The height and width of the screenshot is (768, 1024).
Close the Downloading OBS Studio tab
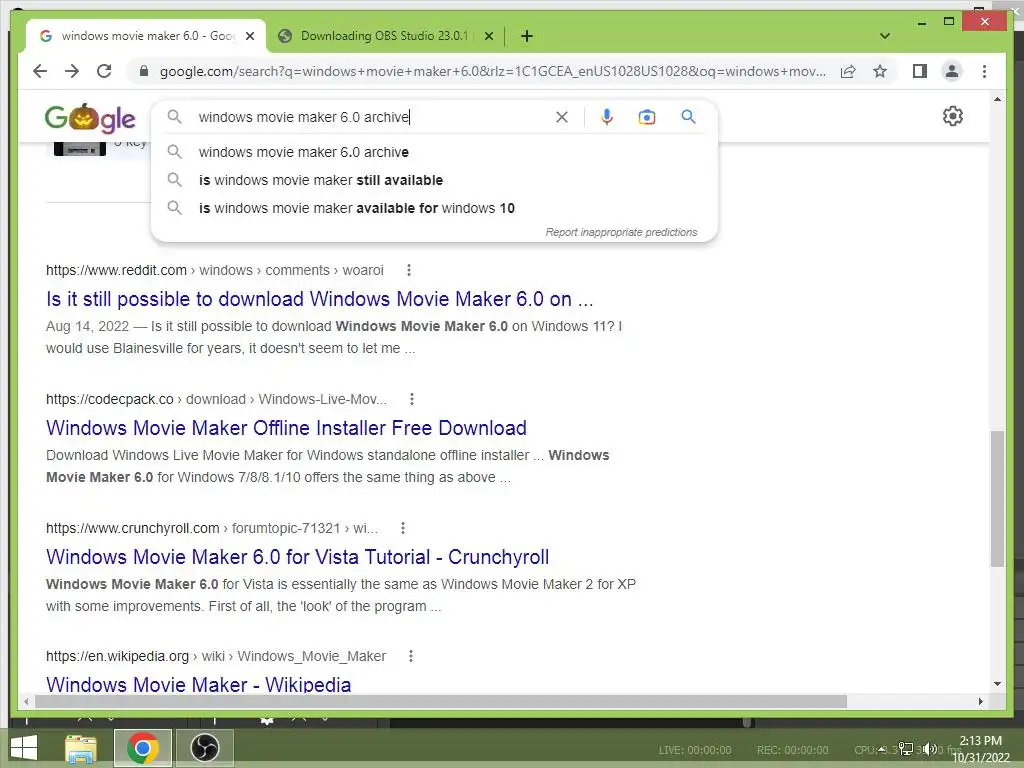[x=488, y=36]
